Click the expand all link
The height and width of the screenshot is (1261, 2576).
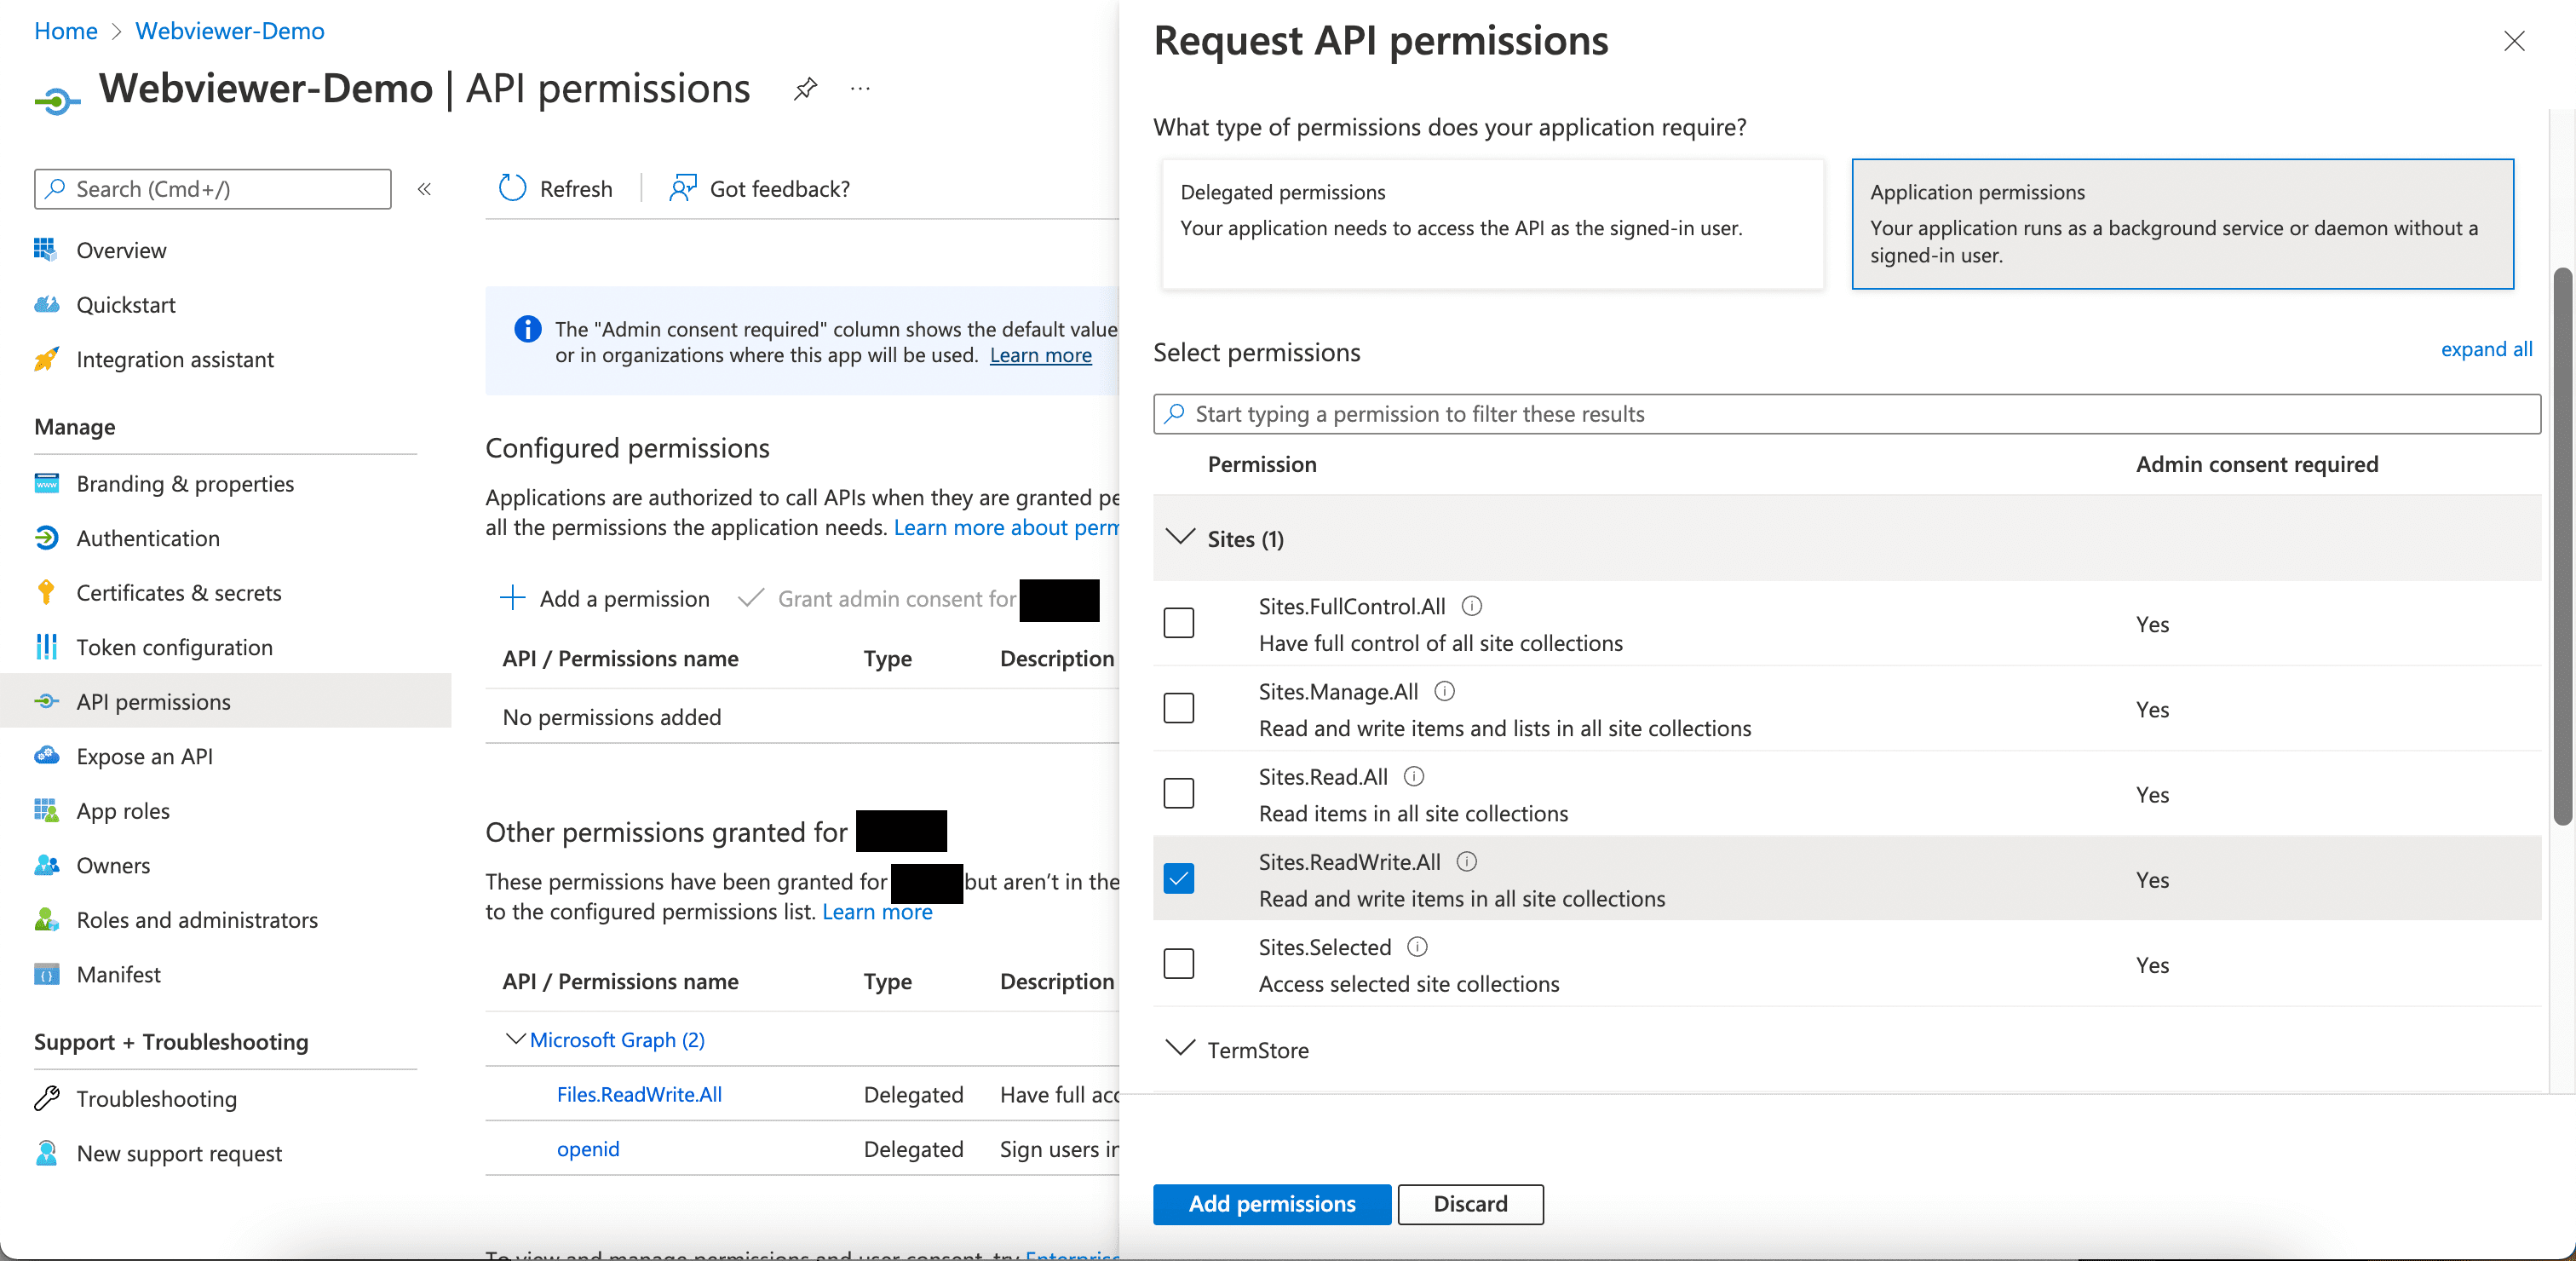(x=2486, y=349)
